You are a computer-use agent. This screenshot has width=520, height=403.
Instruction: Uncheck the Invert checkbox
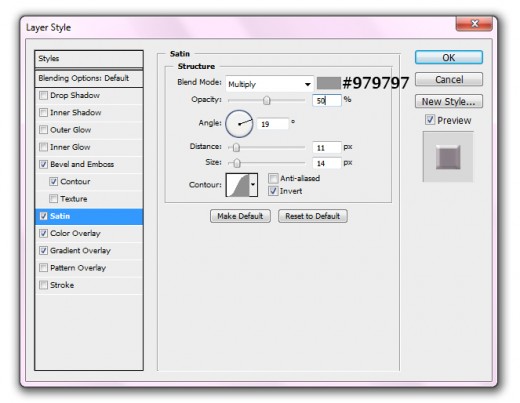point(273,191)
